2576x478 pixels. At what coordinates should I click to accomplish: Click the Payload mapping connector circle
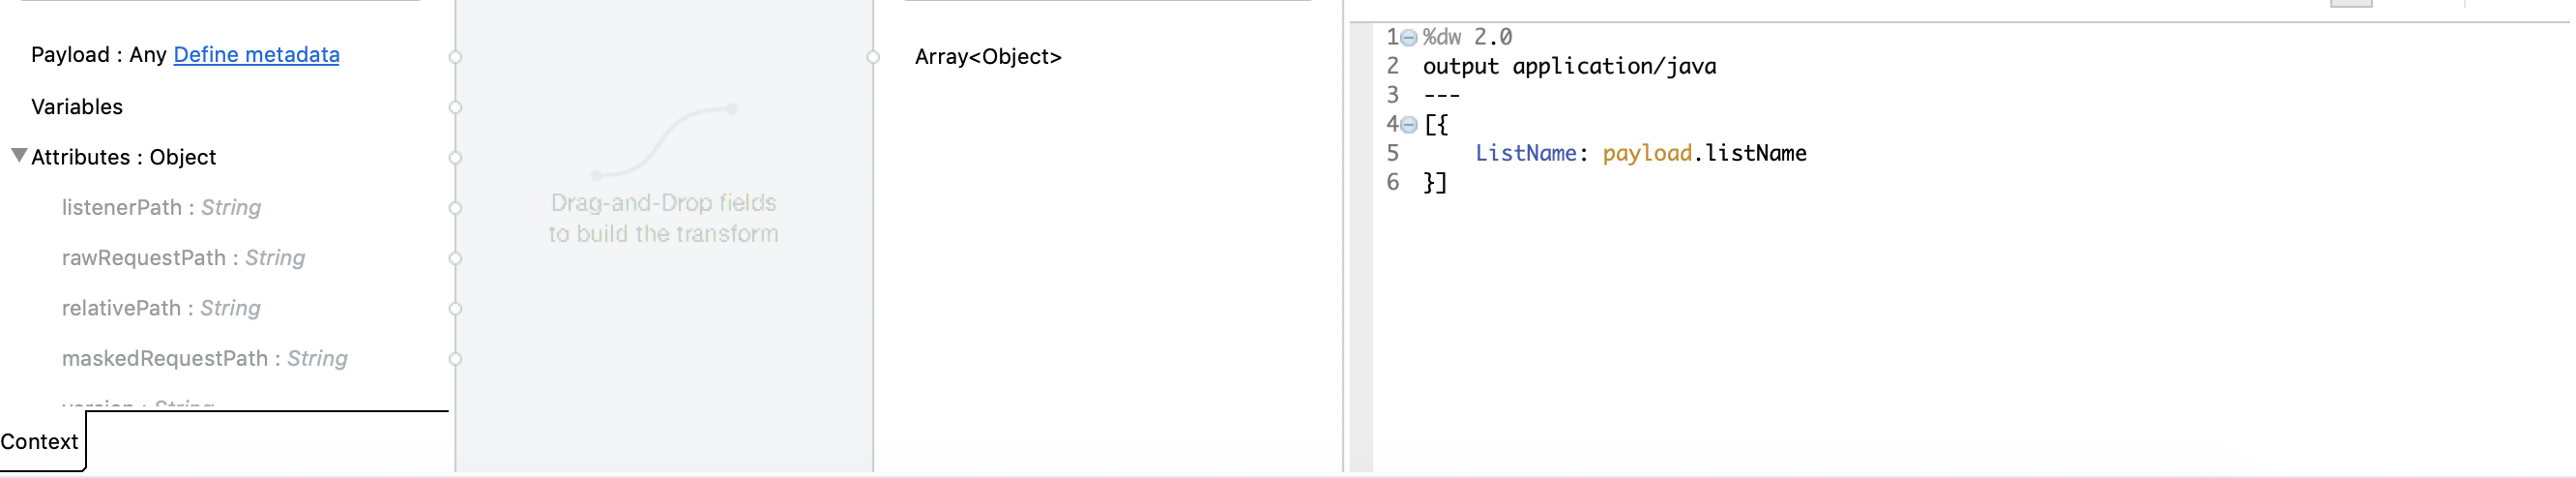tap(455, 57)
